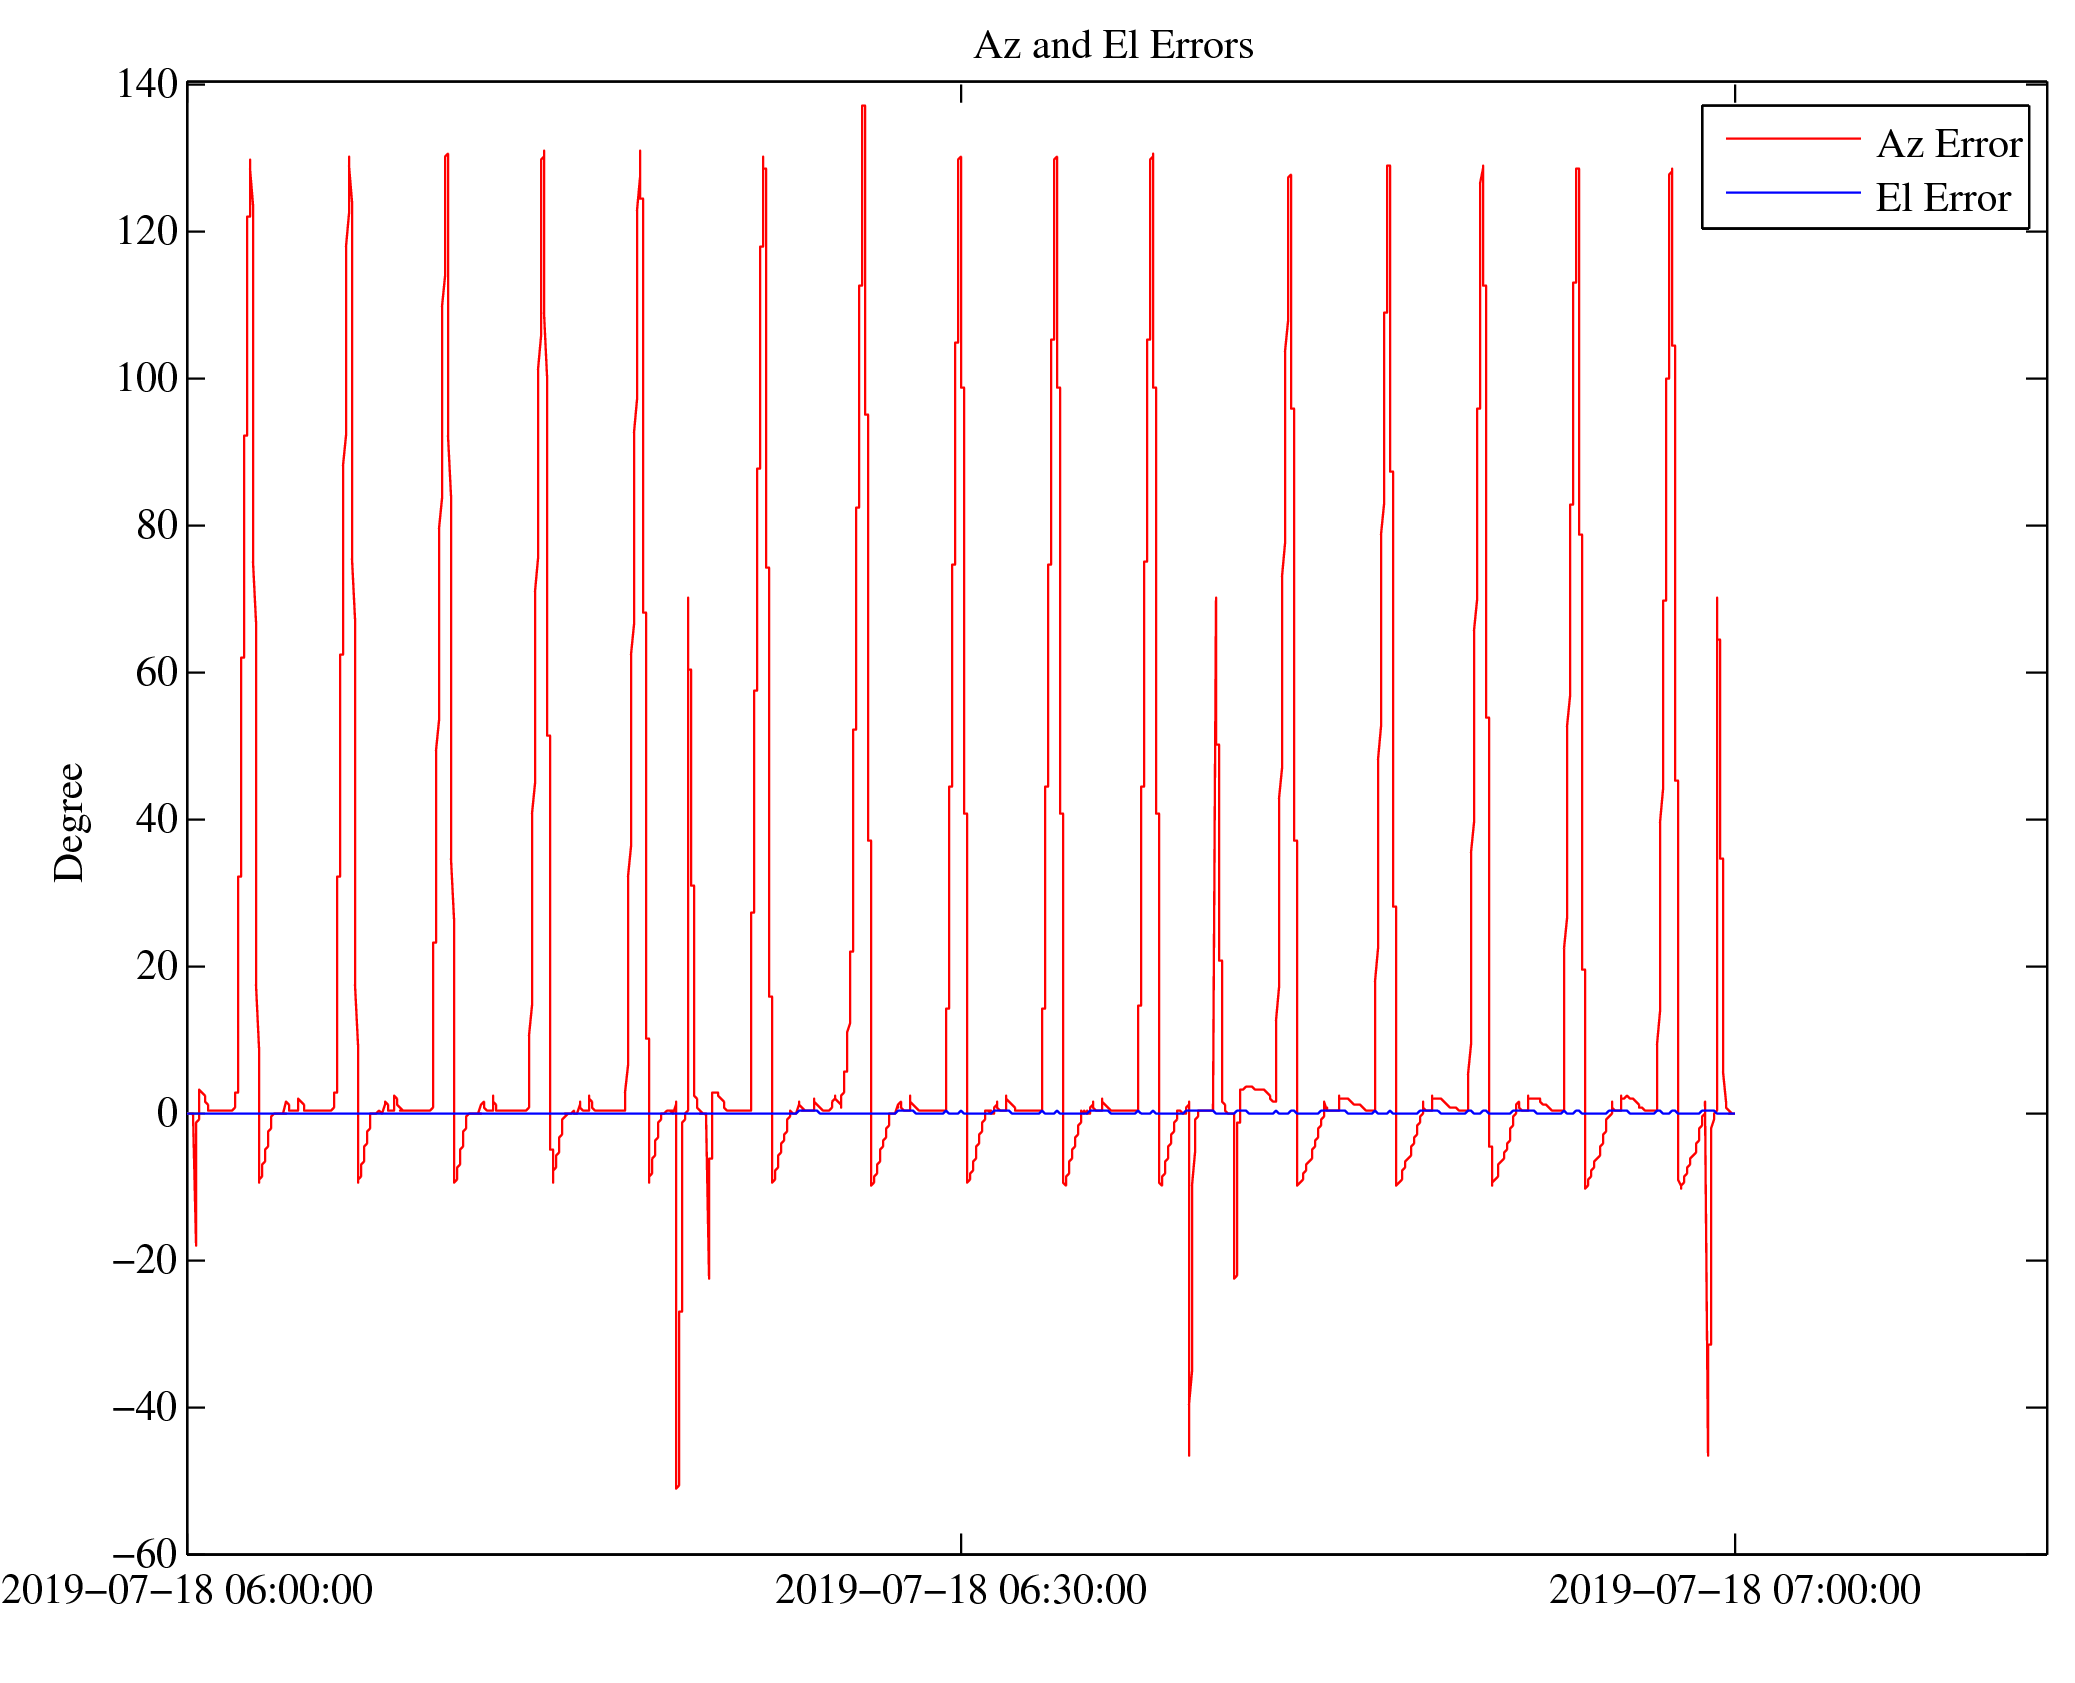Click the 2019-07-18 06:00:00 x-axis label
Viewport: 2075px width, 1683px height.
click(x=187, y=1591)
